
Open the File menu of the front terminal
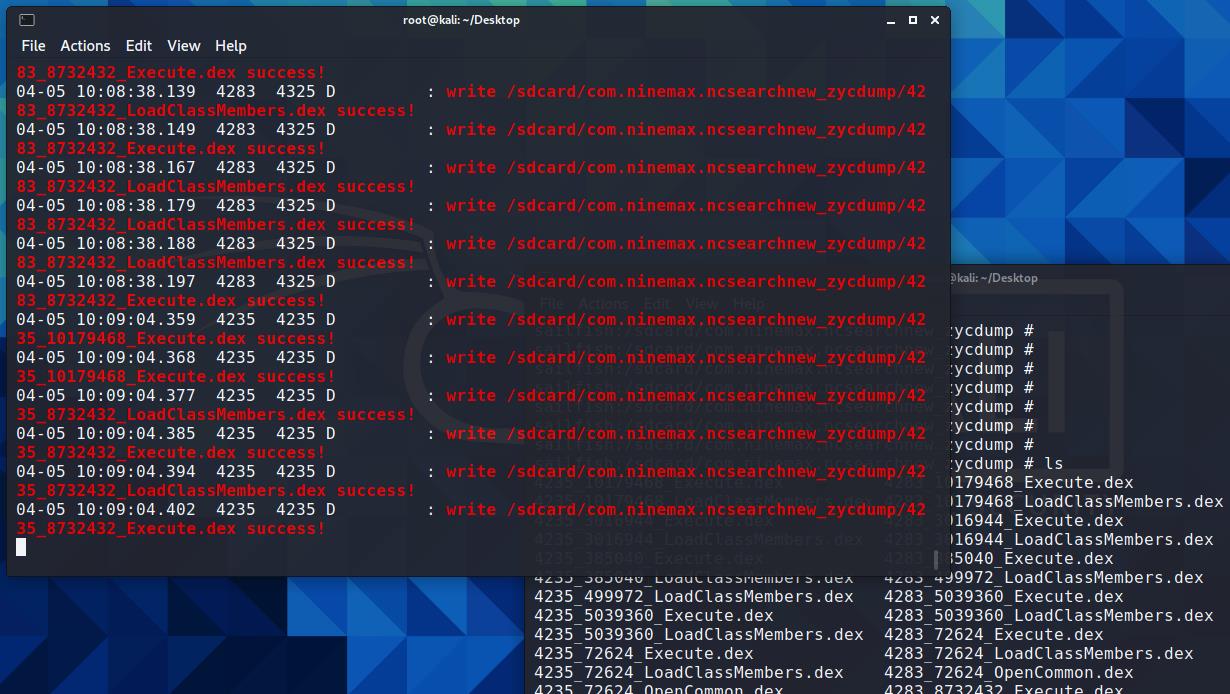[x=33, y=45]
